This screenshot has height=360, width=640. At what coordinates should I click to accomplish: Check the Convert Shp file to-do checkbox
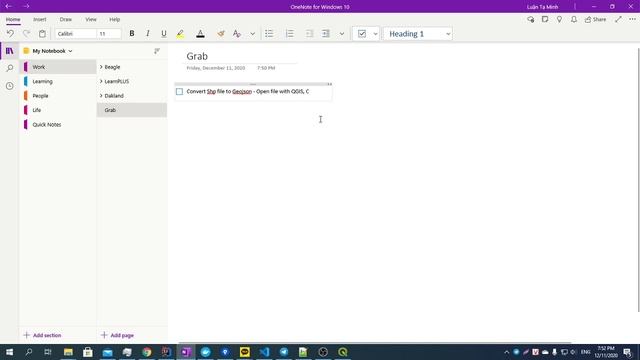click(x=179, y=91)
